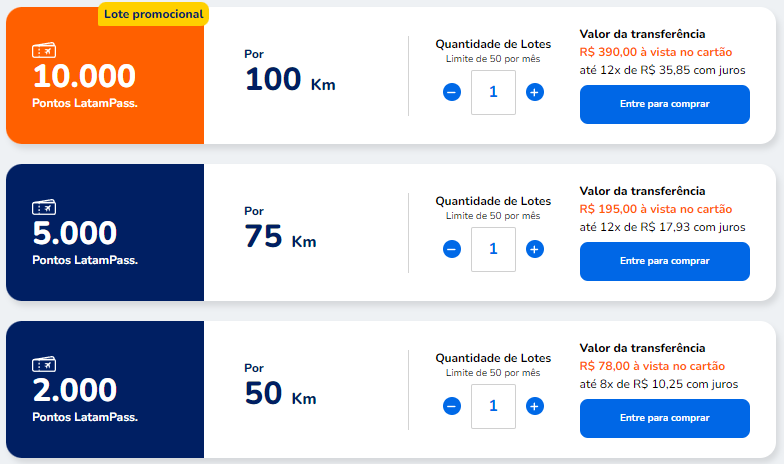Viewport: 784px width, 464px height.
Task: Click plus button on 5.000 points row
Action: coord(534,249)
